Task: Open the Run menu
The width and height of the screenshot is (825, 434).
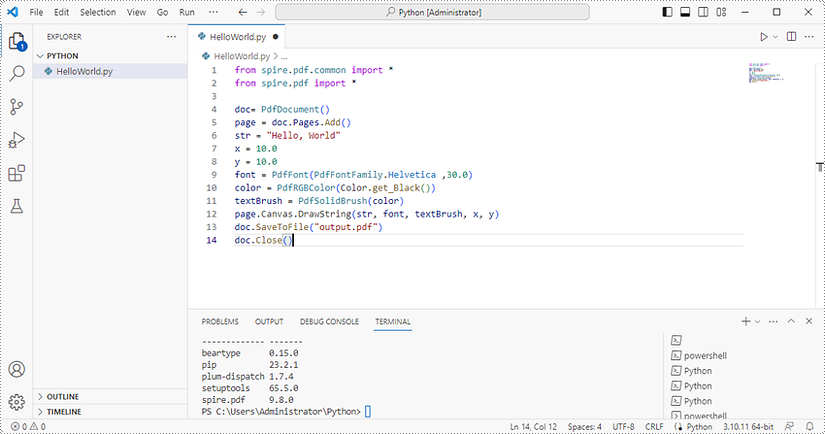Action: pos(187,12)
